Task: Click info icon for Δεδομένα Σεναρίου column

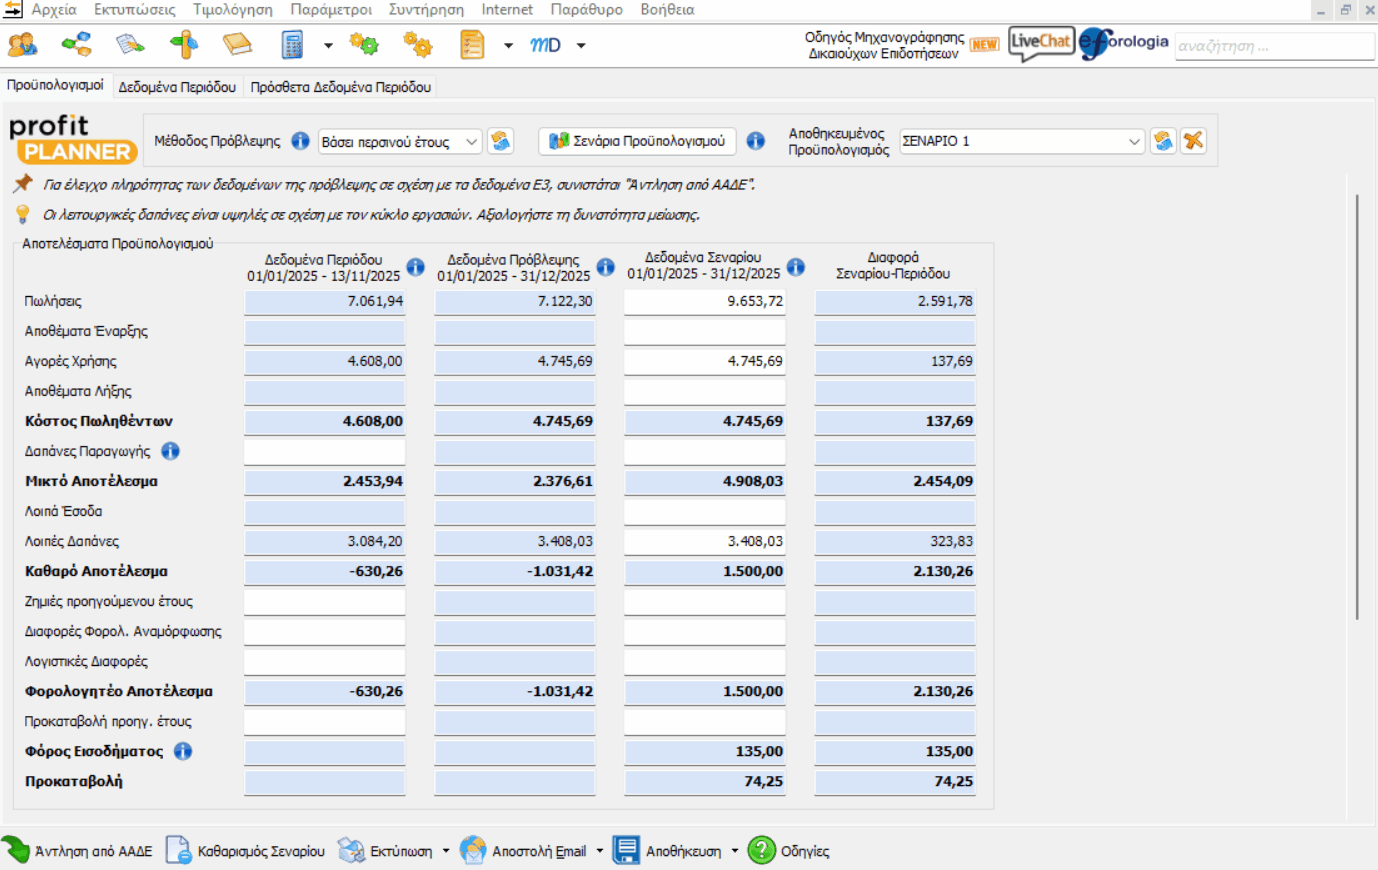Action: click(796, 267)
